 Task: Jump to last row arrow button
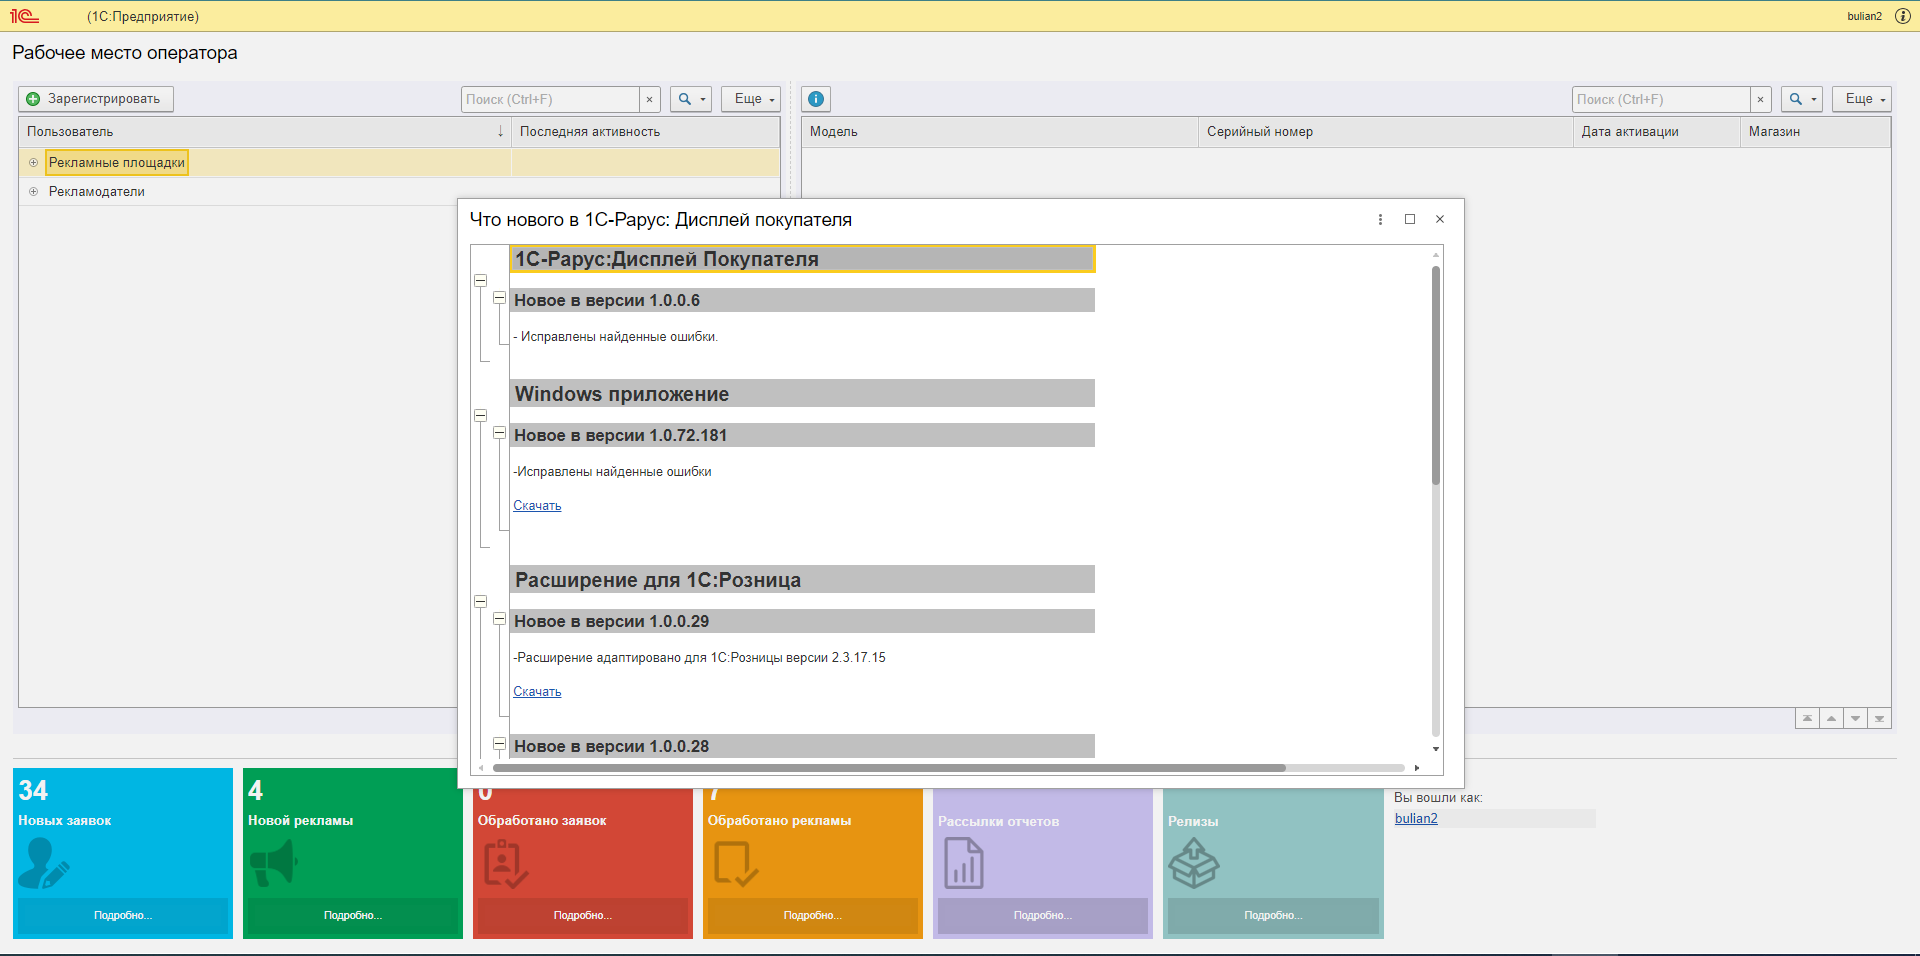coord(1879,718)
